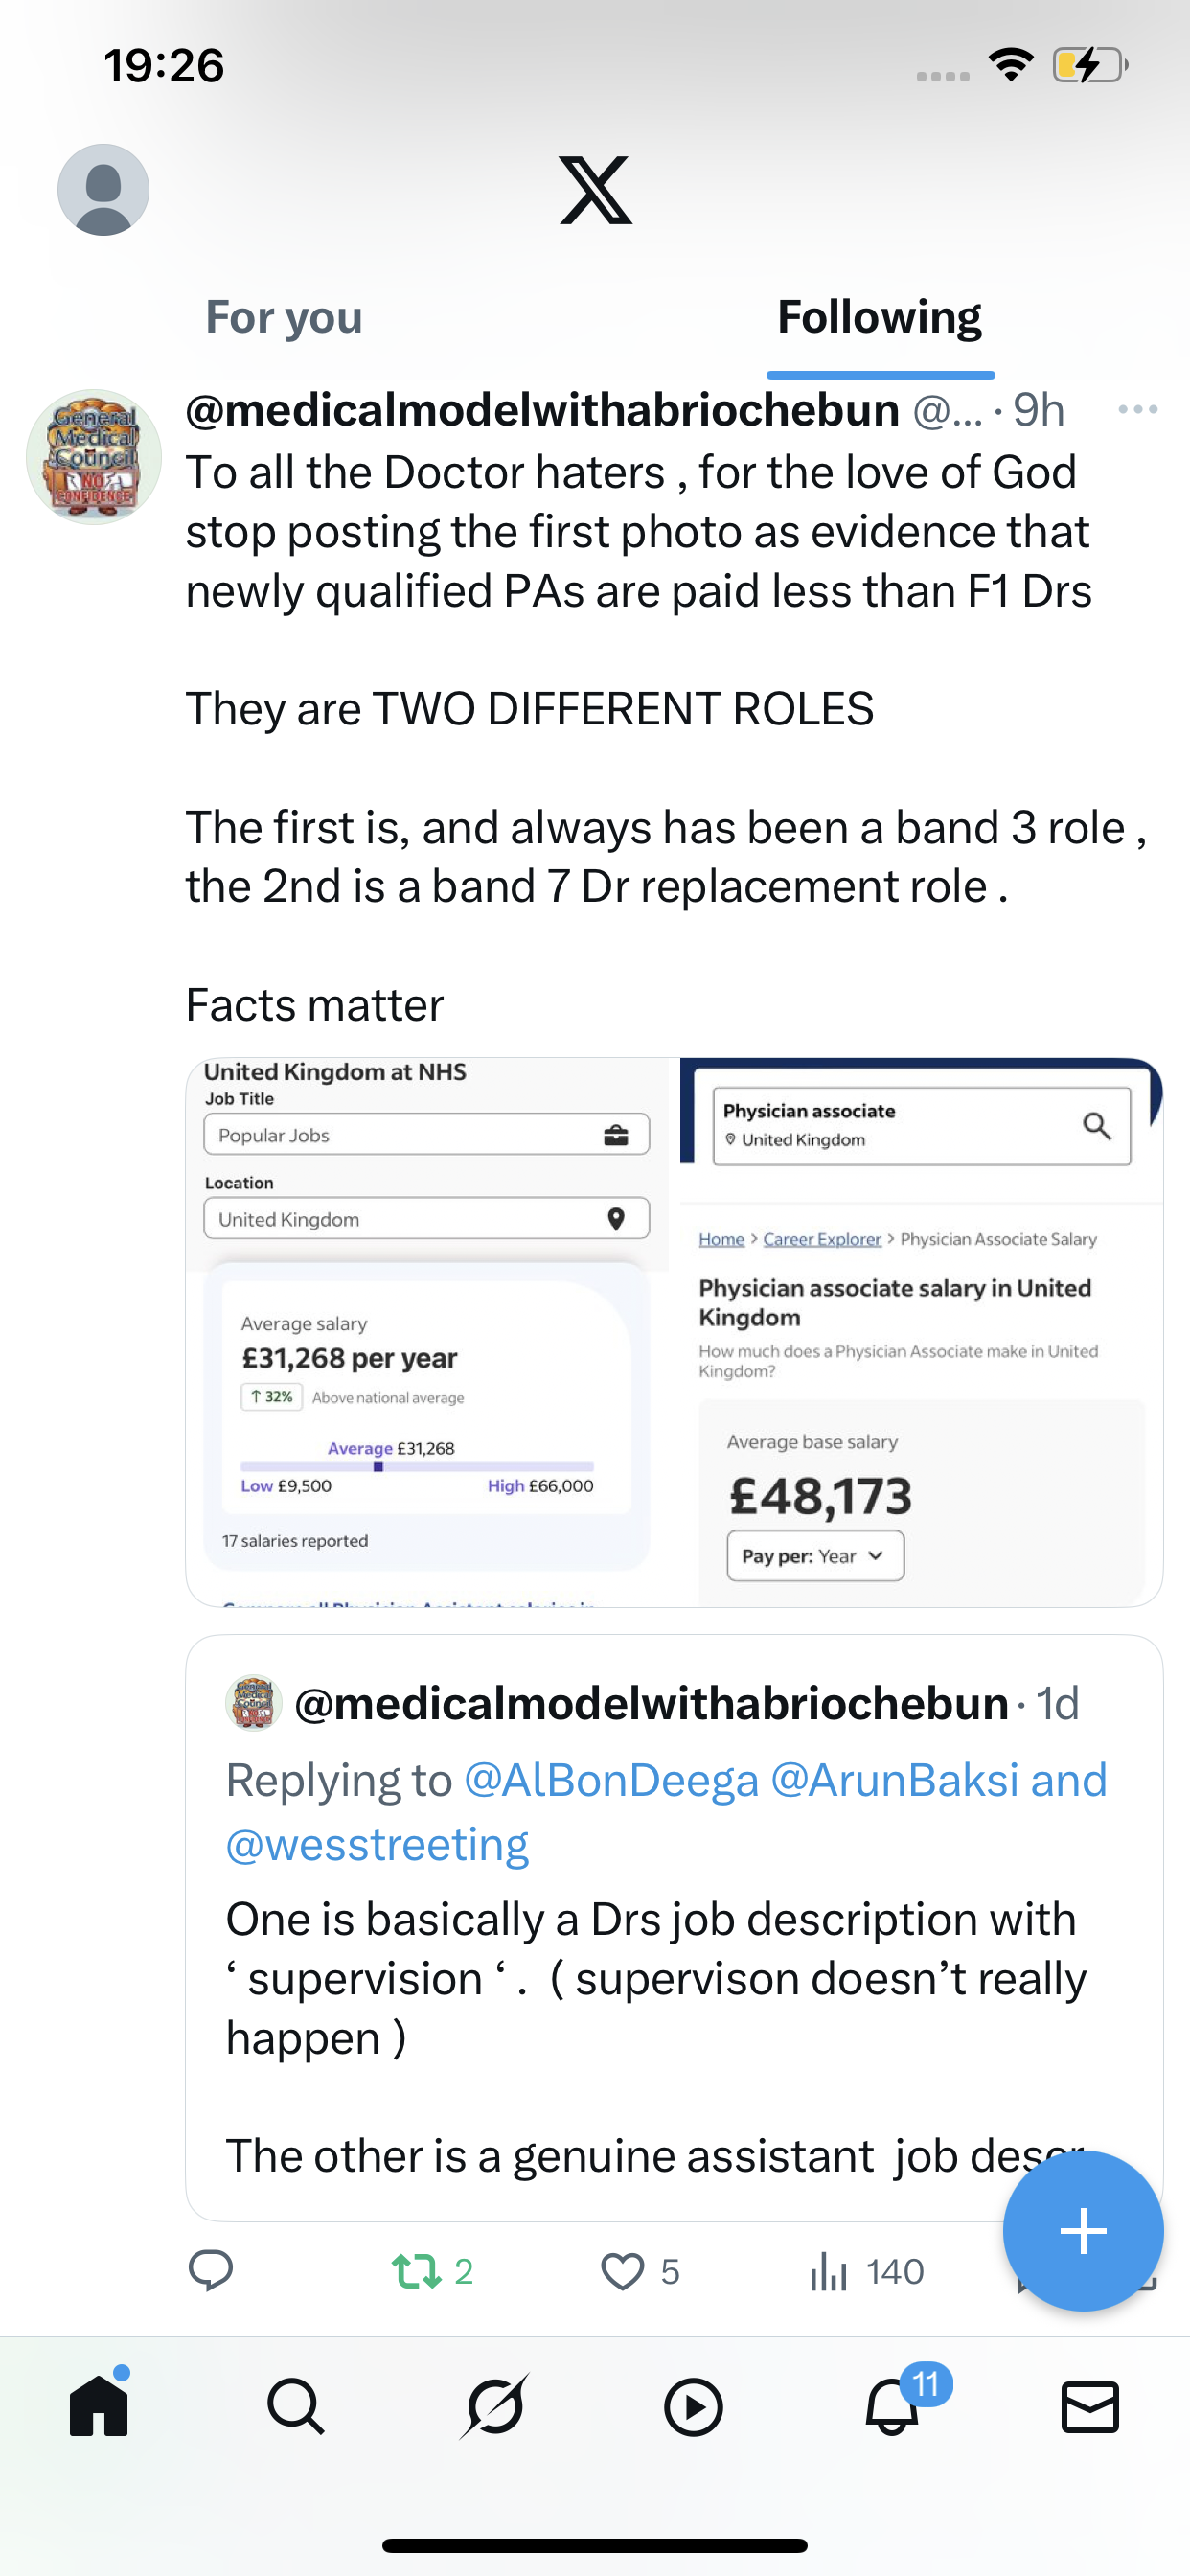Open Search from bottom navigation
The height and width of the screenshot is (2576, 1190).
[x=296, y=2406]
